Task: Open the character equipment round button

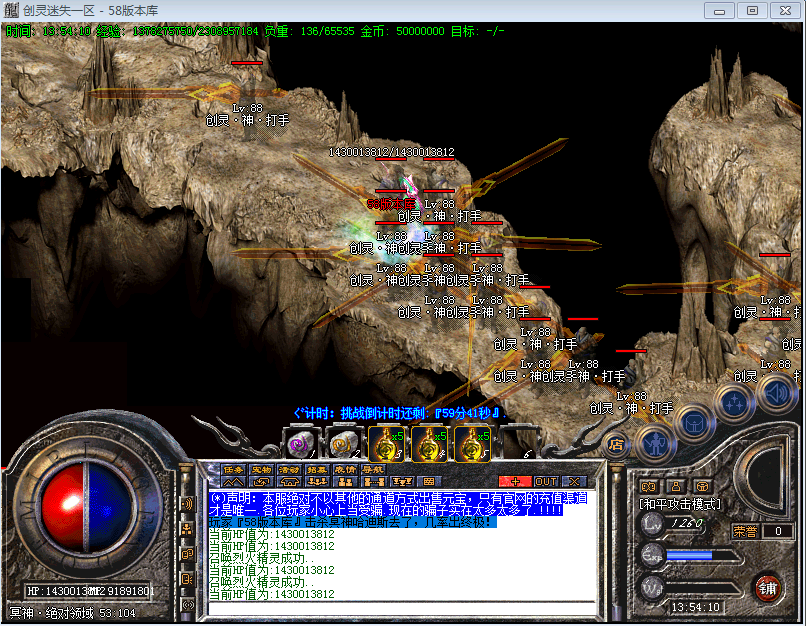Action: click(655, 444)
